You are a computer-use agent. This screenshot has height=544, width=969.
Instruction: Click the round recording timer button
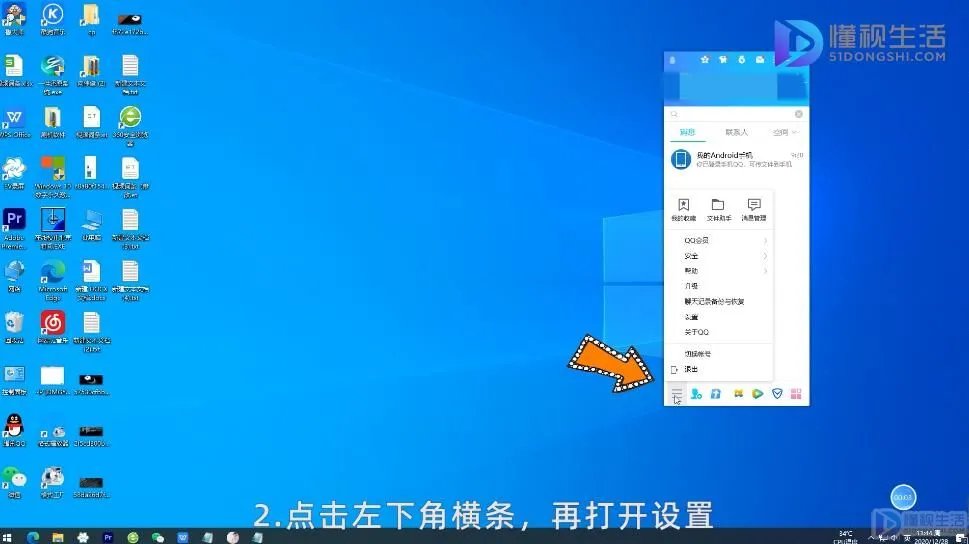(903, 497)
